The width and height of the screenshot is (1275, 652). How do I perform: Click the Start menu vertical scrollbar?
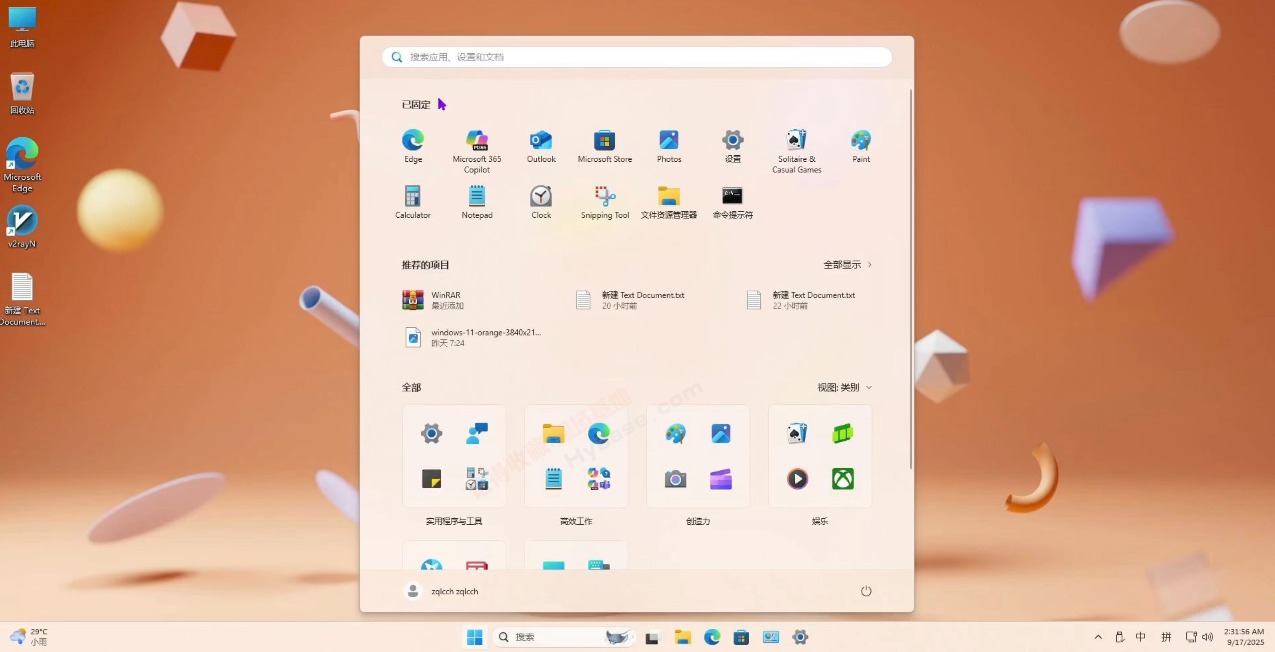(911, 280)
